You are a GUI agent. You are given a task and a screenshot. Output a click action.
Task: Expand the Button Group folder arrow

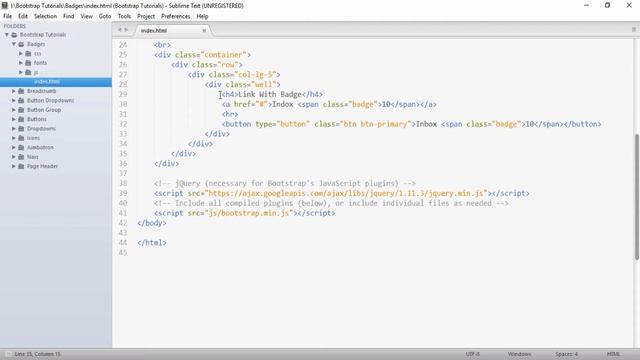pyautogui.click(x=13, y=110)
